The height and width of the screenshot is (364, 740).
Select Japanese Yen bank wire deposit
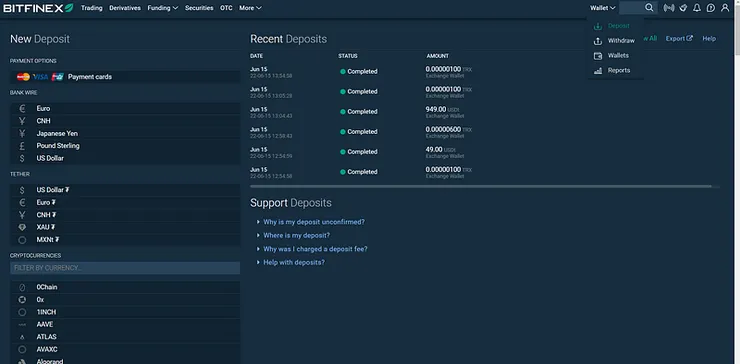[125, 134]
